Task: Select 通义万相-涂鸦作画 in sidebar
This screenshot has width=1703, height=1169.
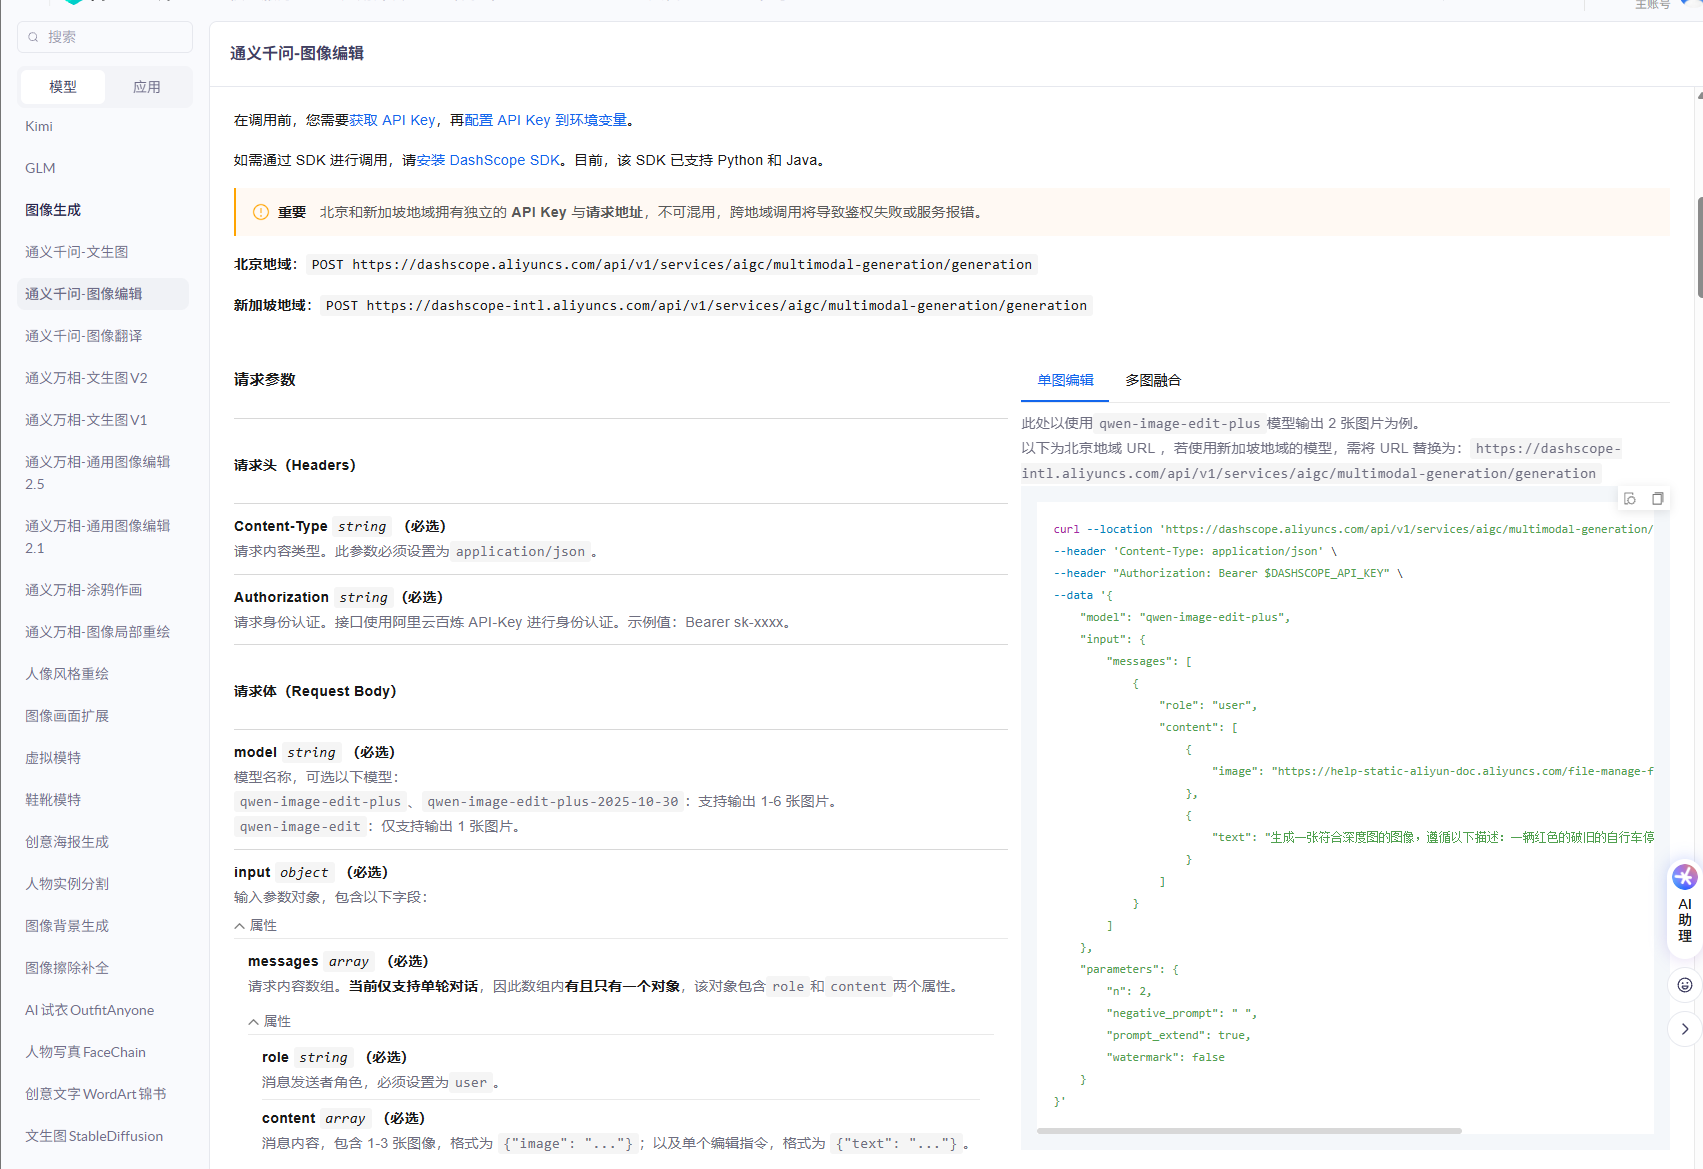Action: pyautogui.click(x=84, y=590)
